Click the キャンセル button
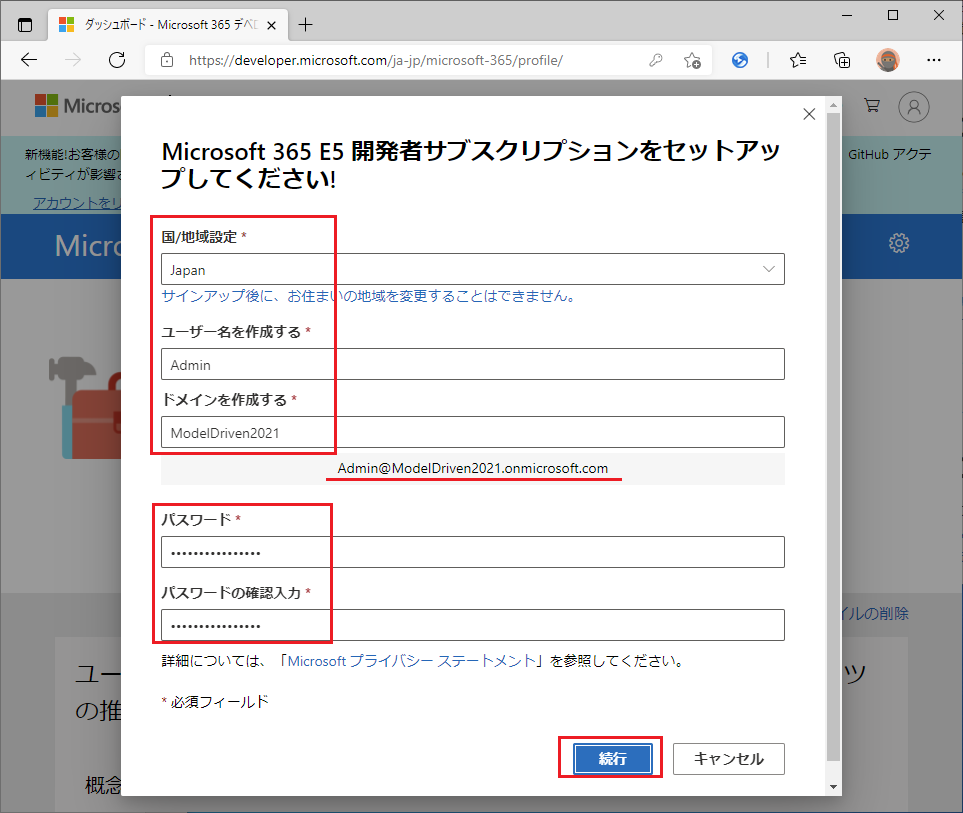The height and width of the screenshot is (813, 963). (x=728, y=759)
